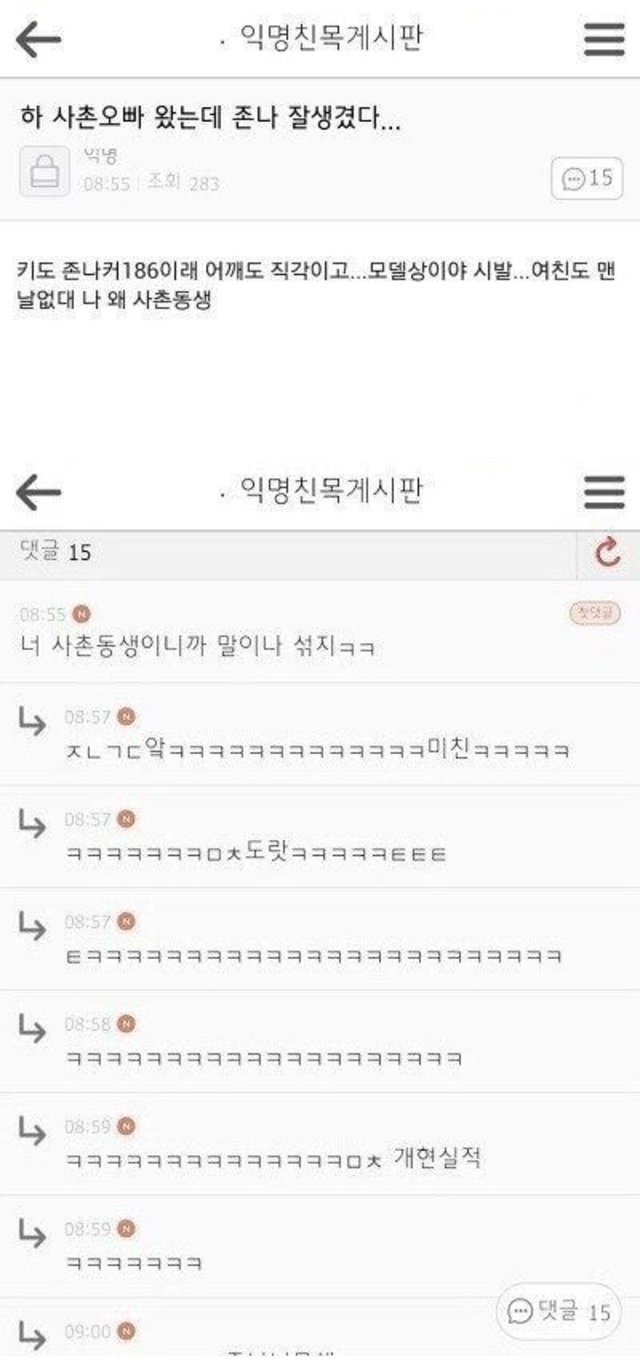Tap the reply arrow on the 08:58 reply

click(x=32, y=1027)
